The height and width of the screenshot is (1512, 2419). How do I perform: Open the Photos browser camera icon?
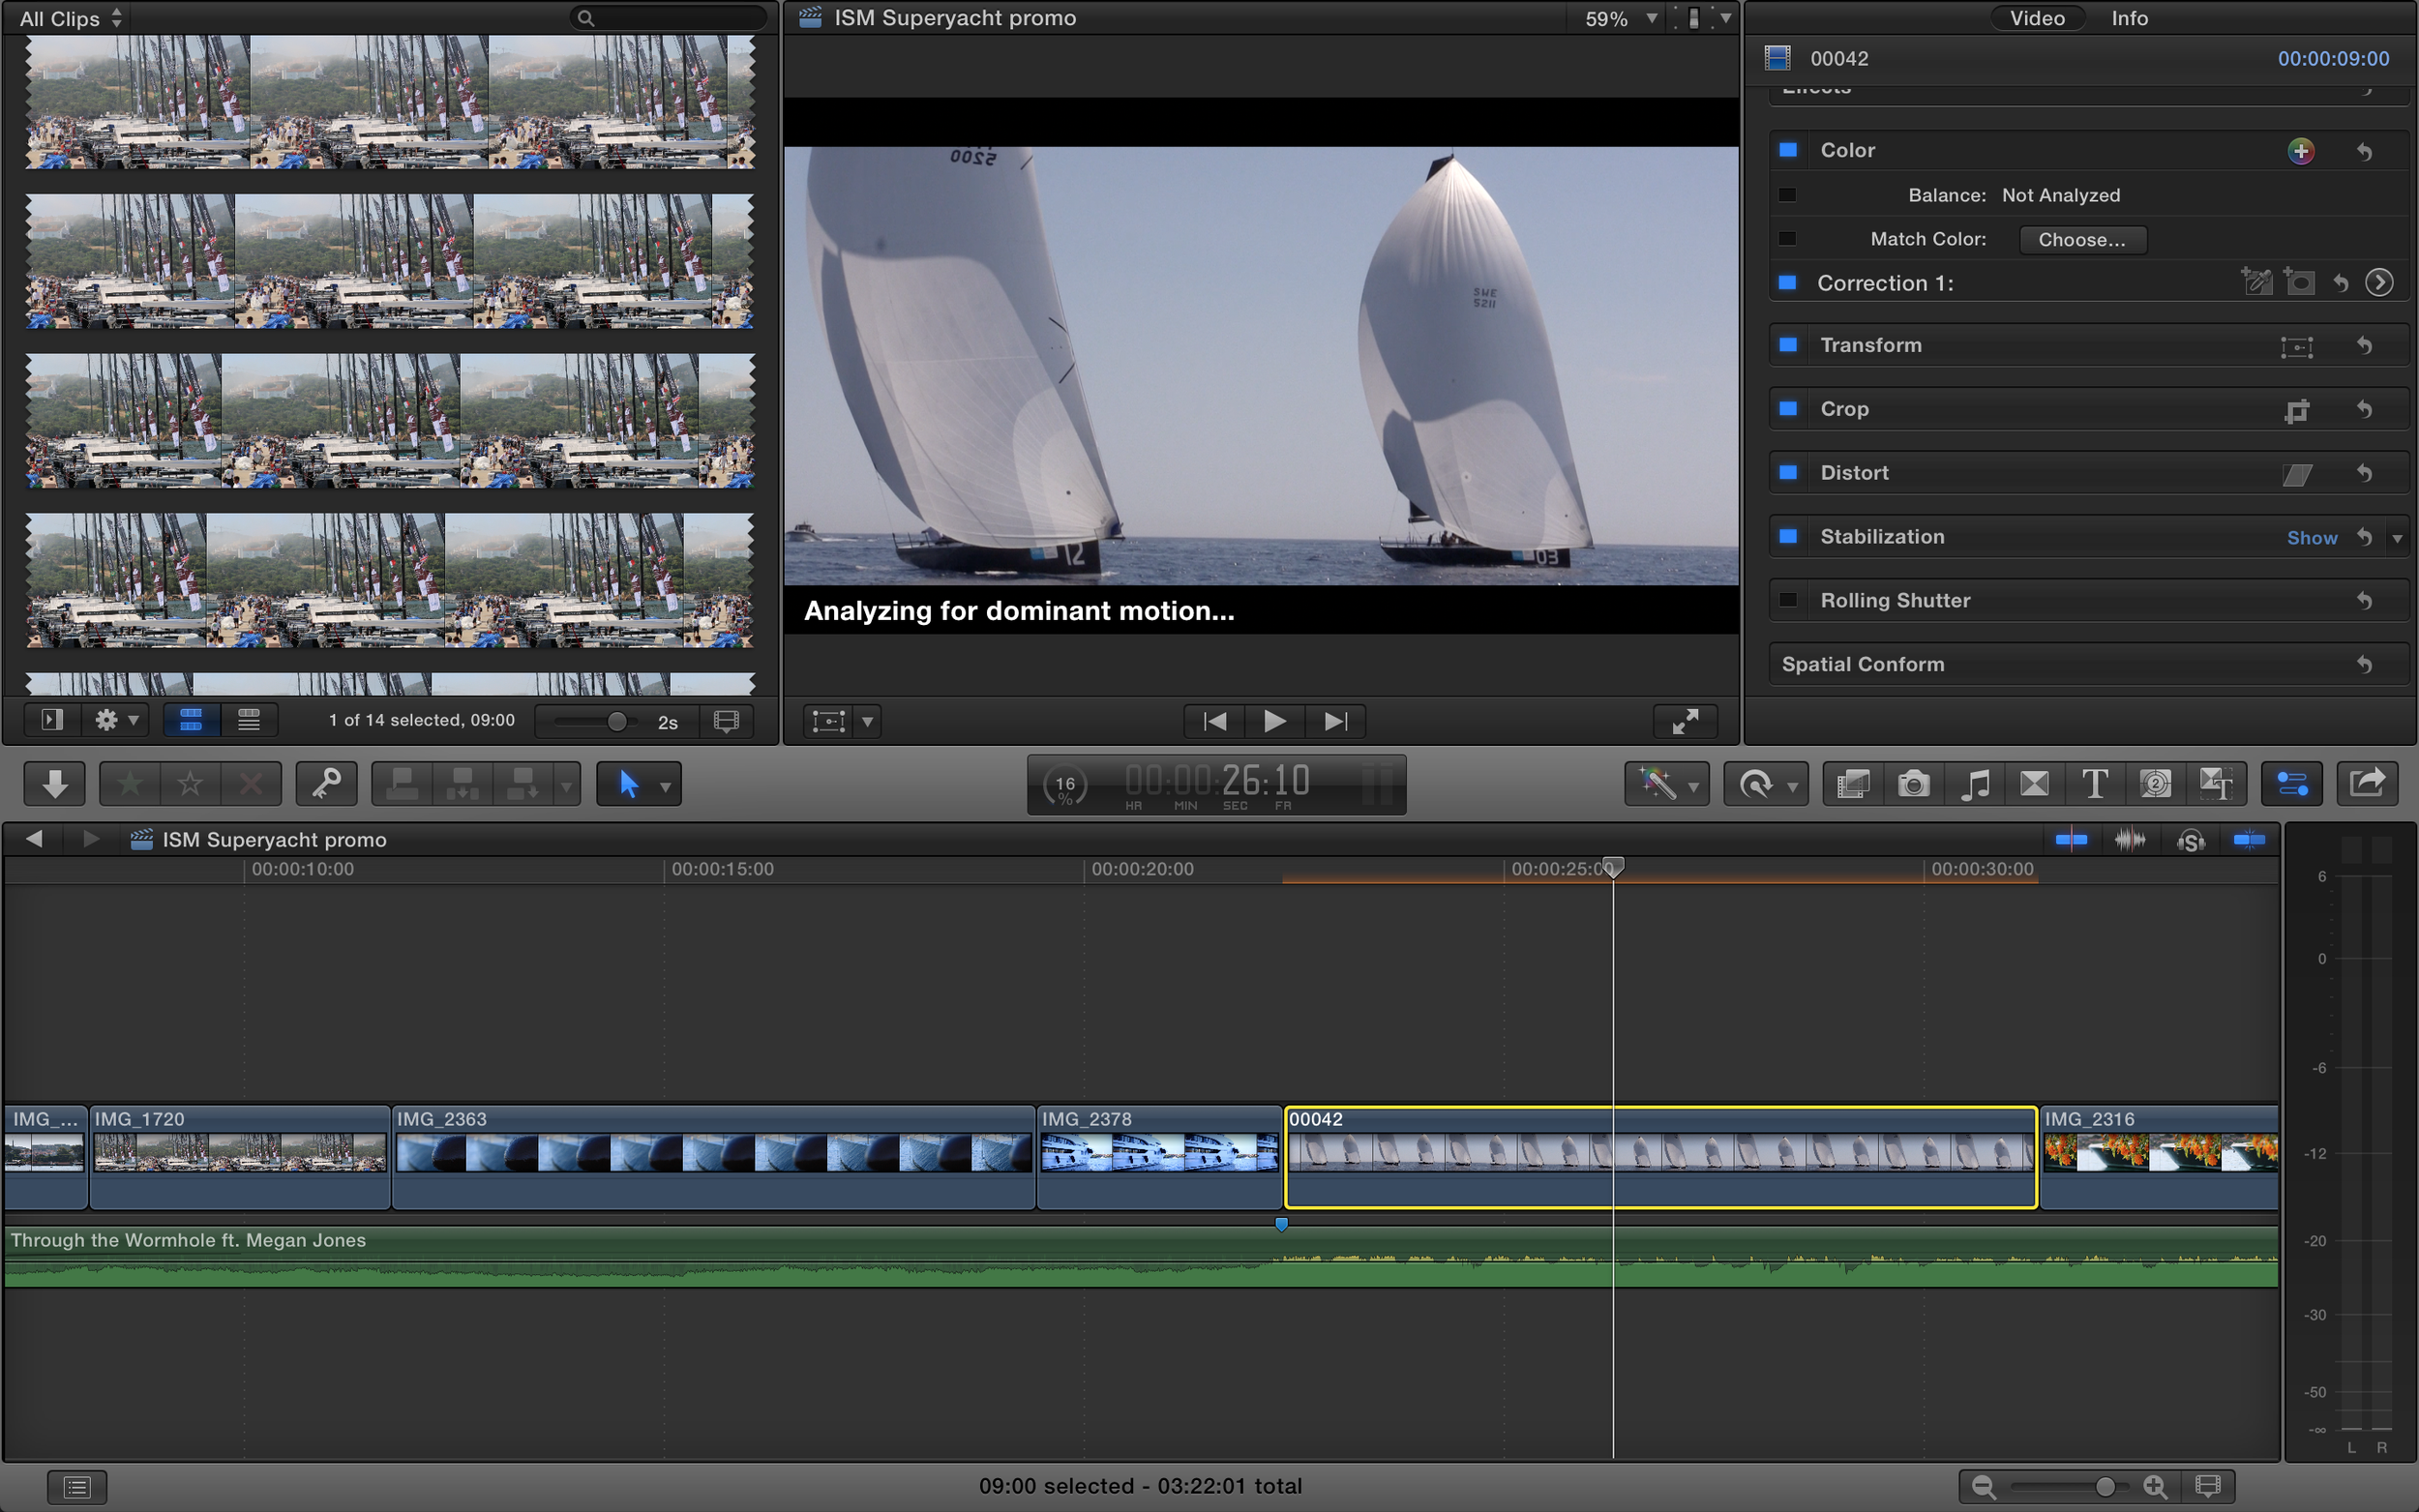(1913, 784)
